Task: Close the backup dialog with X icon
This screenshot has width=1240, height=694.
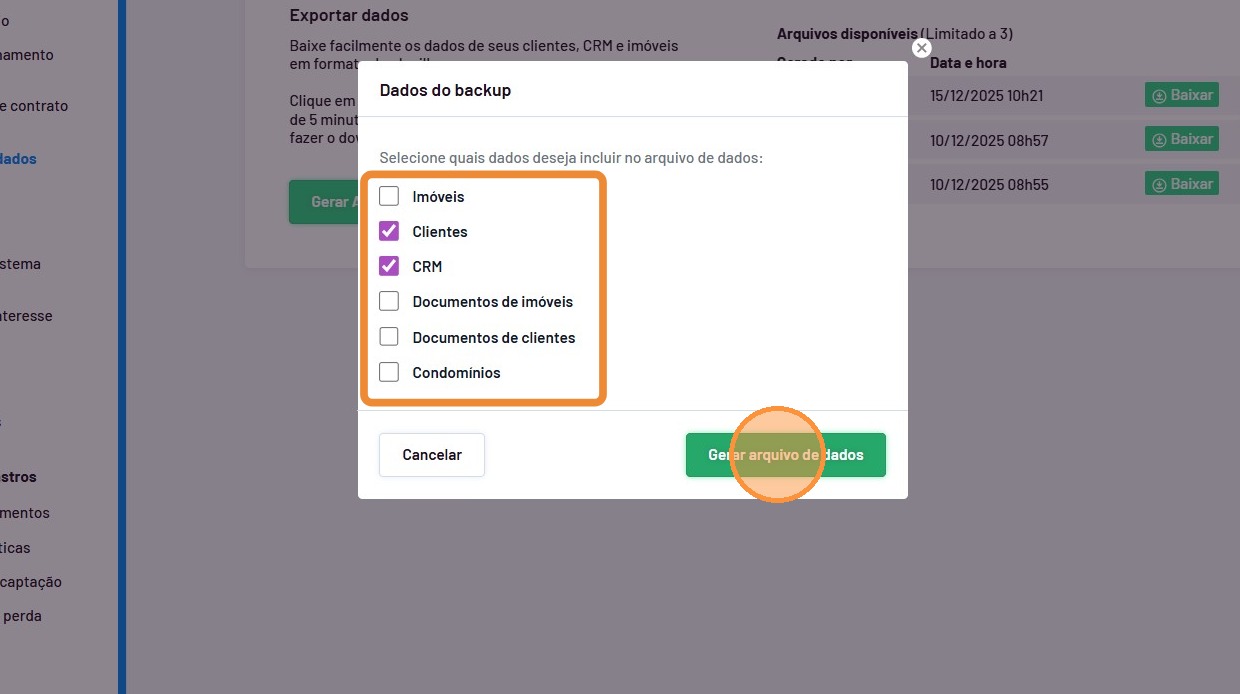Action: (922, 48)
